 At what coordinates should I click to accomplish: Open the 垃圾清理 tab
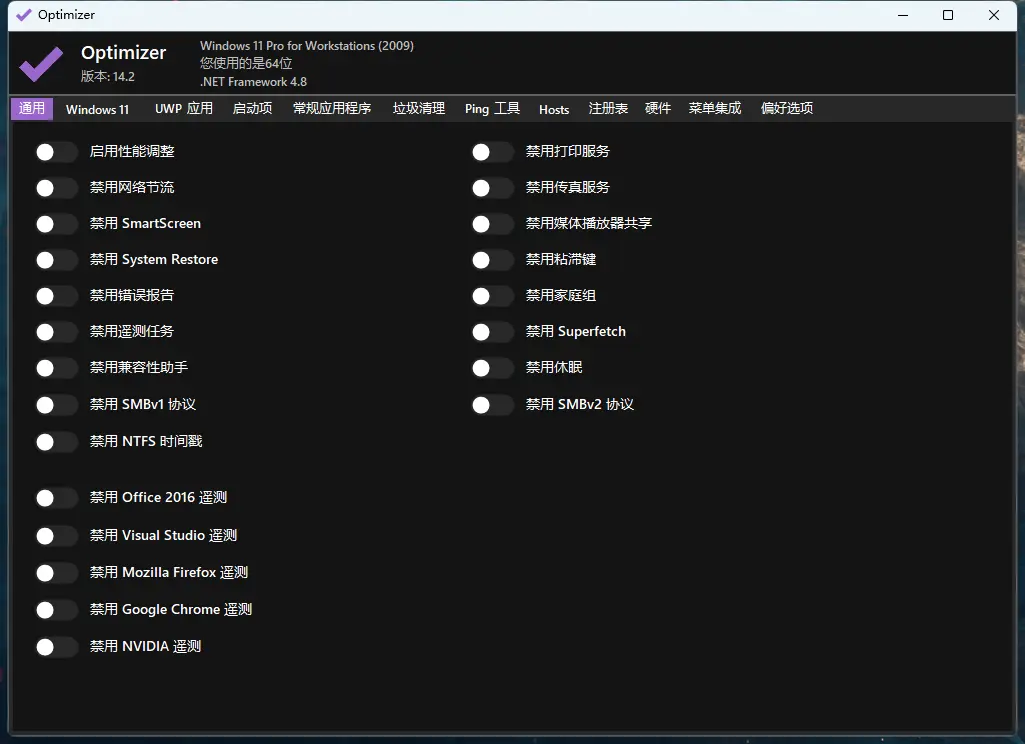tap(419, 109)
